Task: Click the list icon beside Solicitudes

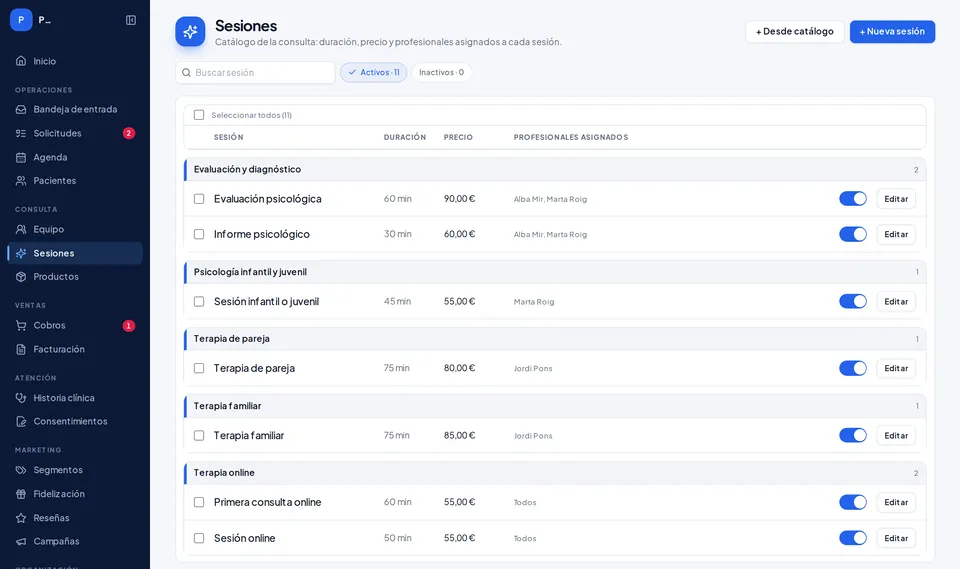Action: coord(21,133)
